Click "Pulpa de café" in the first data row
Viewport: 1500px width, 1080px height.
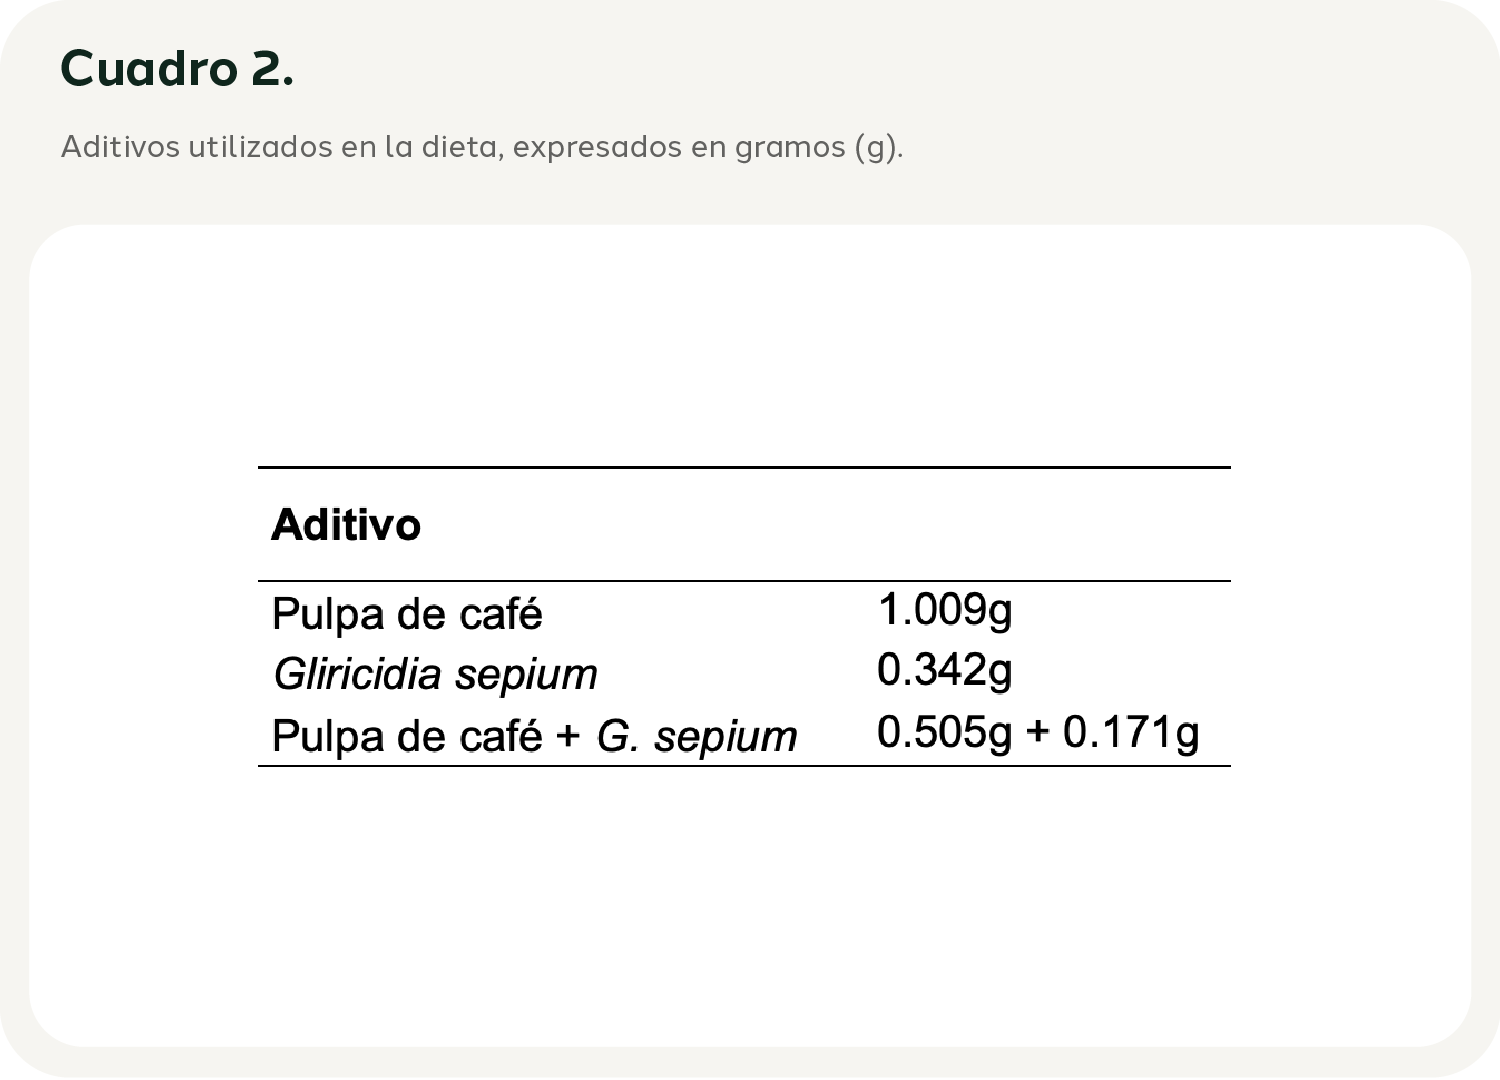coord(407,614)
